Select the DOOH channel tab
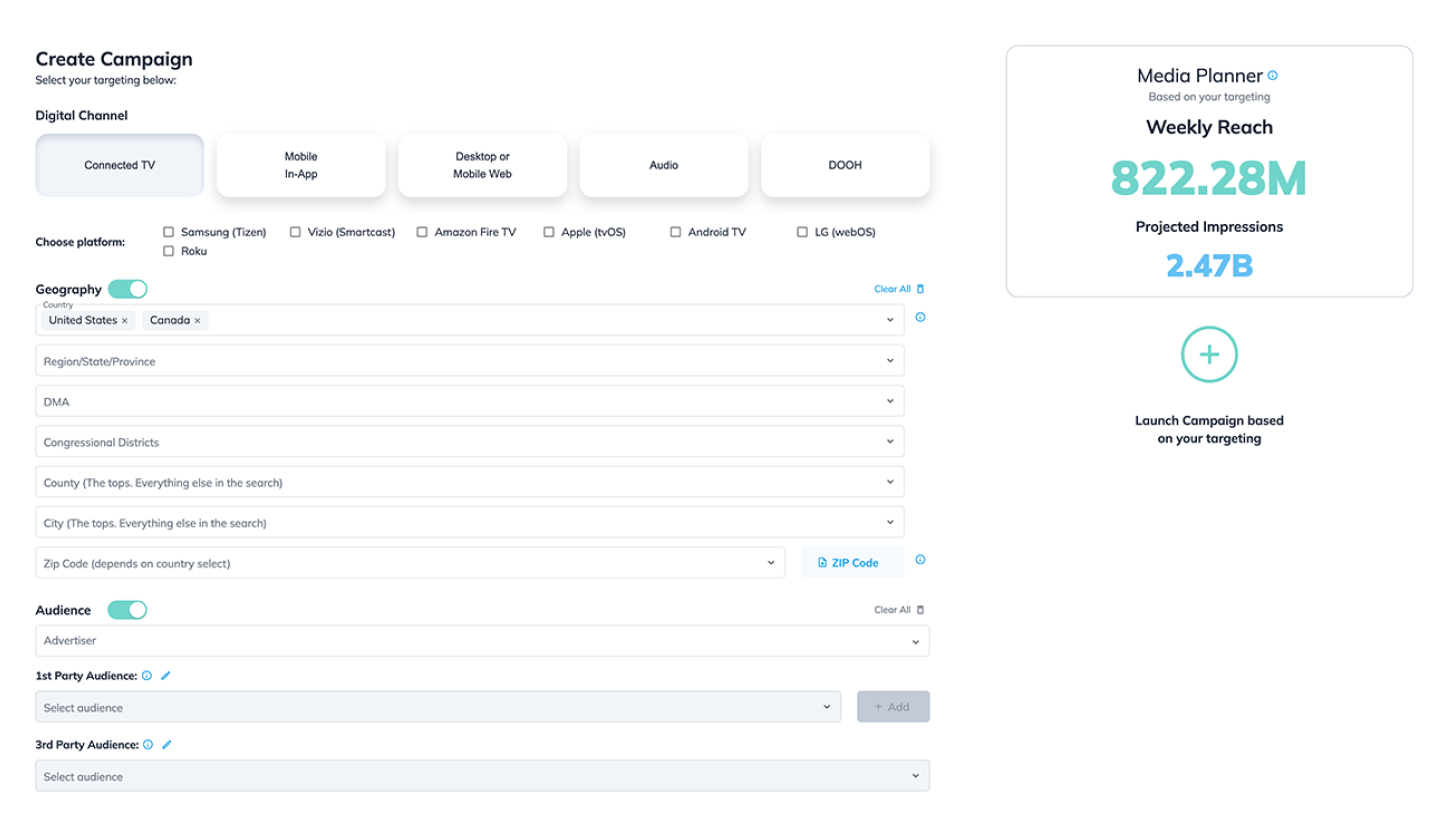Viewport: 1446px width, 824px height. click(x=845, y=165)
